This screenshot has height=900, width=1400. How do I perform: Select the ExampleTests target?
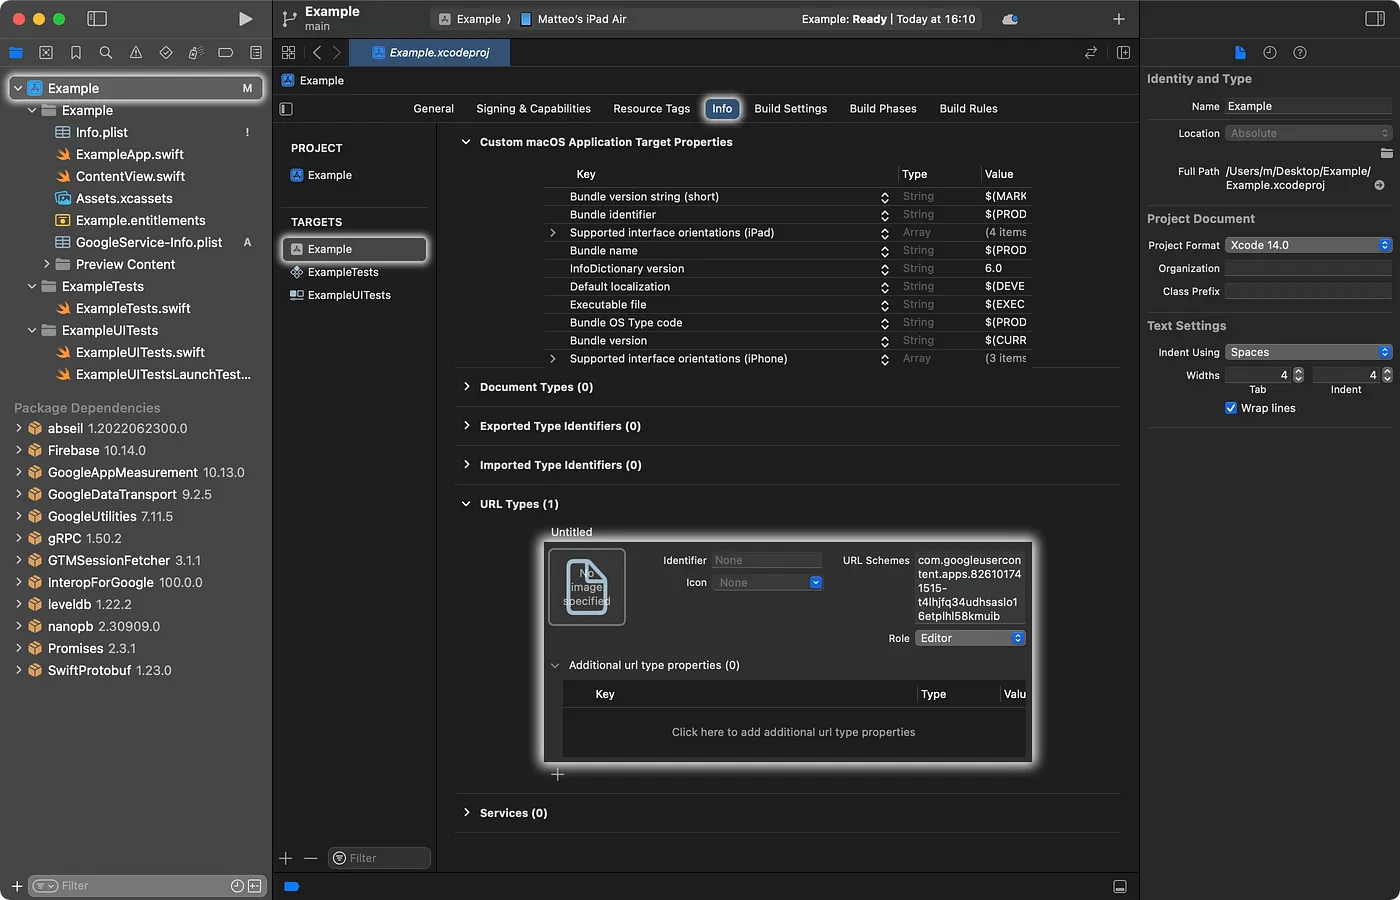[x=343, y=272]
